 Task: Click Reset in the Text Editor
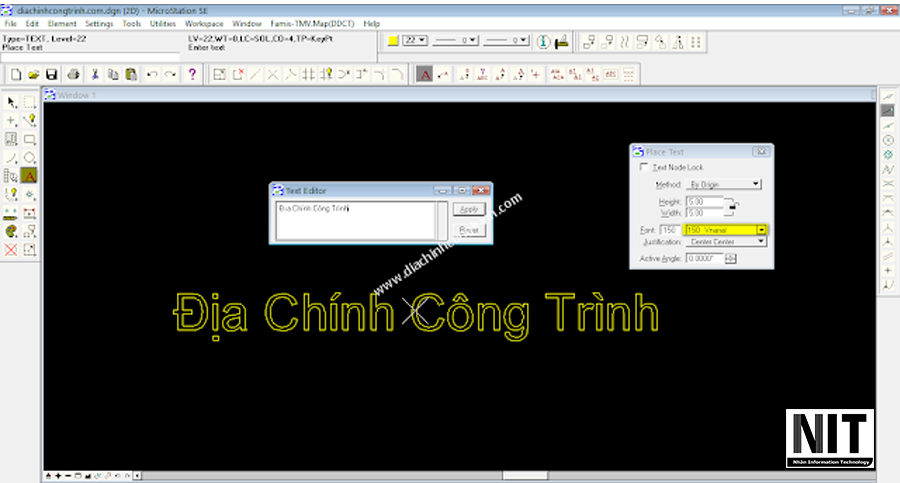(469, 230)
